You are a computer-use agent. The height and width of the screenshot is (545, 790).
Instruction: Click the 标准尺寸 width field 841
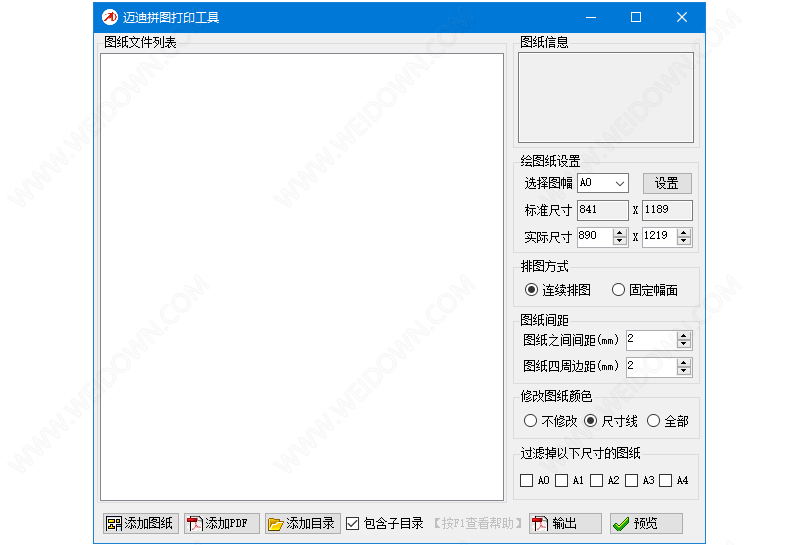coord(603,210)
